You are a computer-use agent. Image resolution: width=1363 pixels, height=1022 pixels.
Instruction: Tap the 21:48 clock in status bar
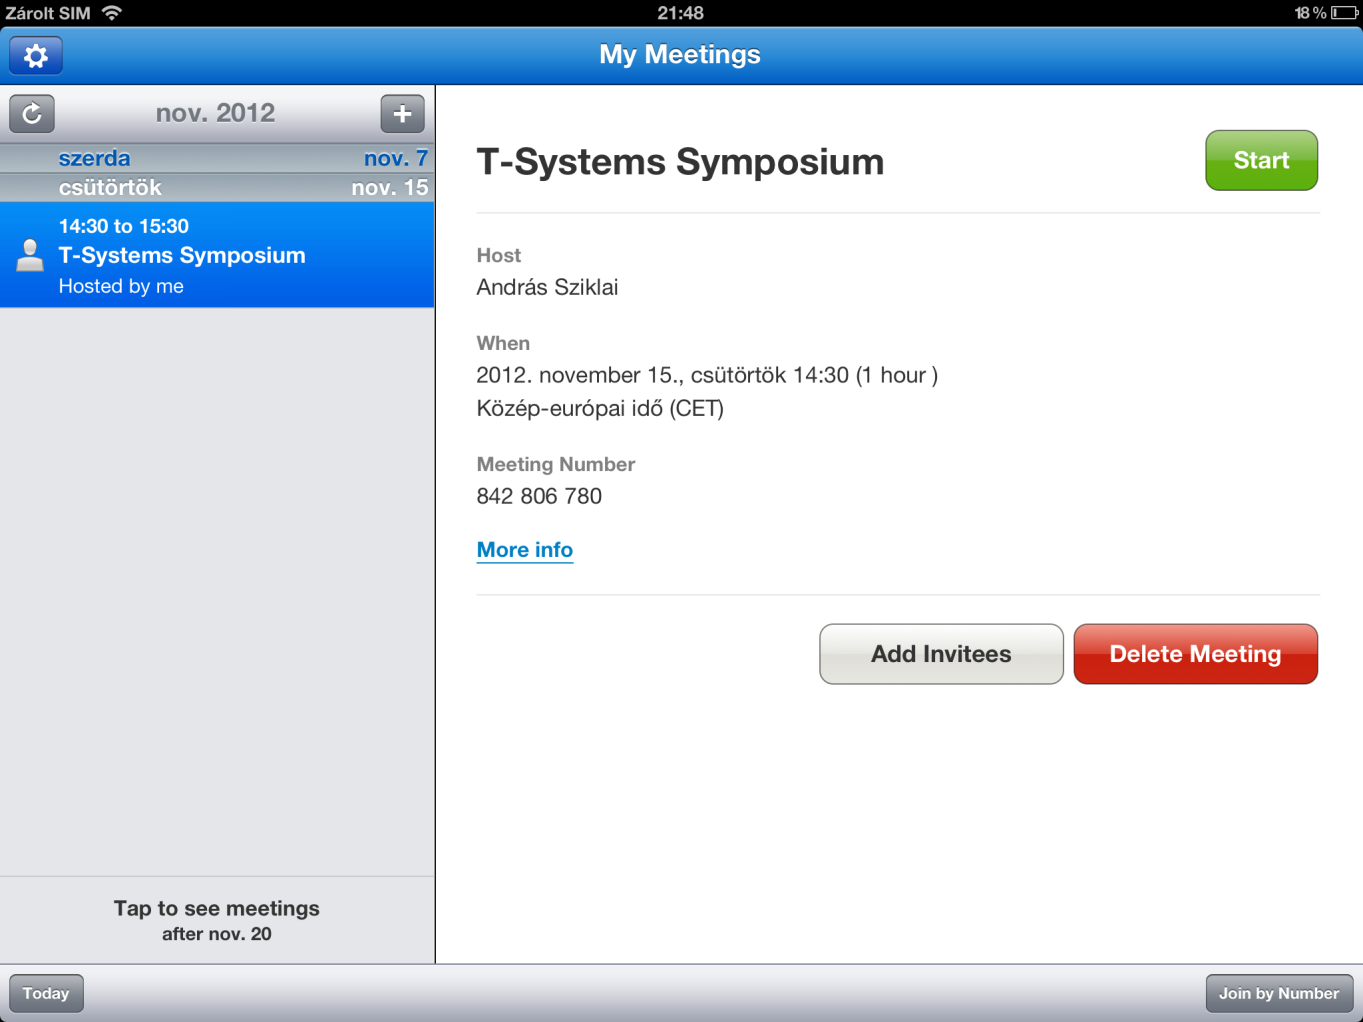(681, 13)
